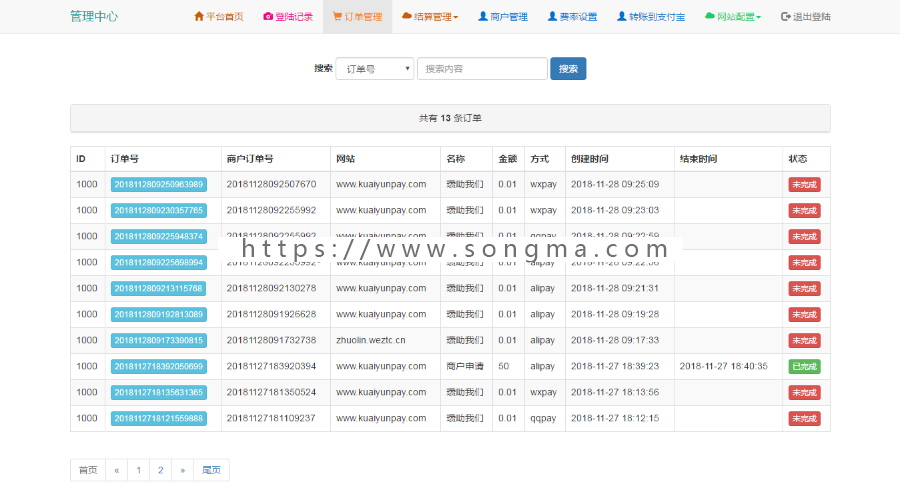The height and width of the screenshot is (498, 900).
Task: Click merchant order number 20181128092130278
Action: point(271,288)
